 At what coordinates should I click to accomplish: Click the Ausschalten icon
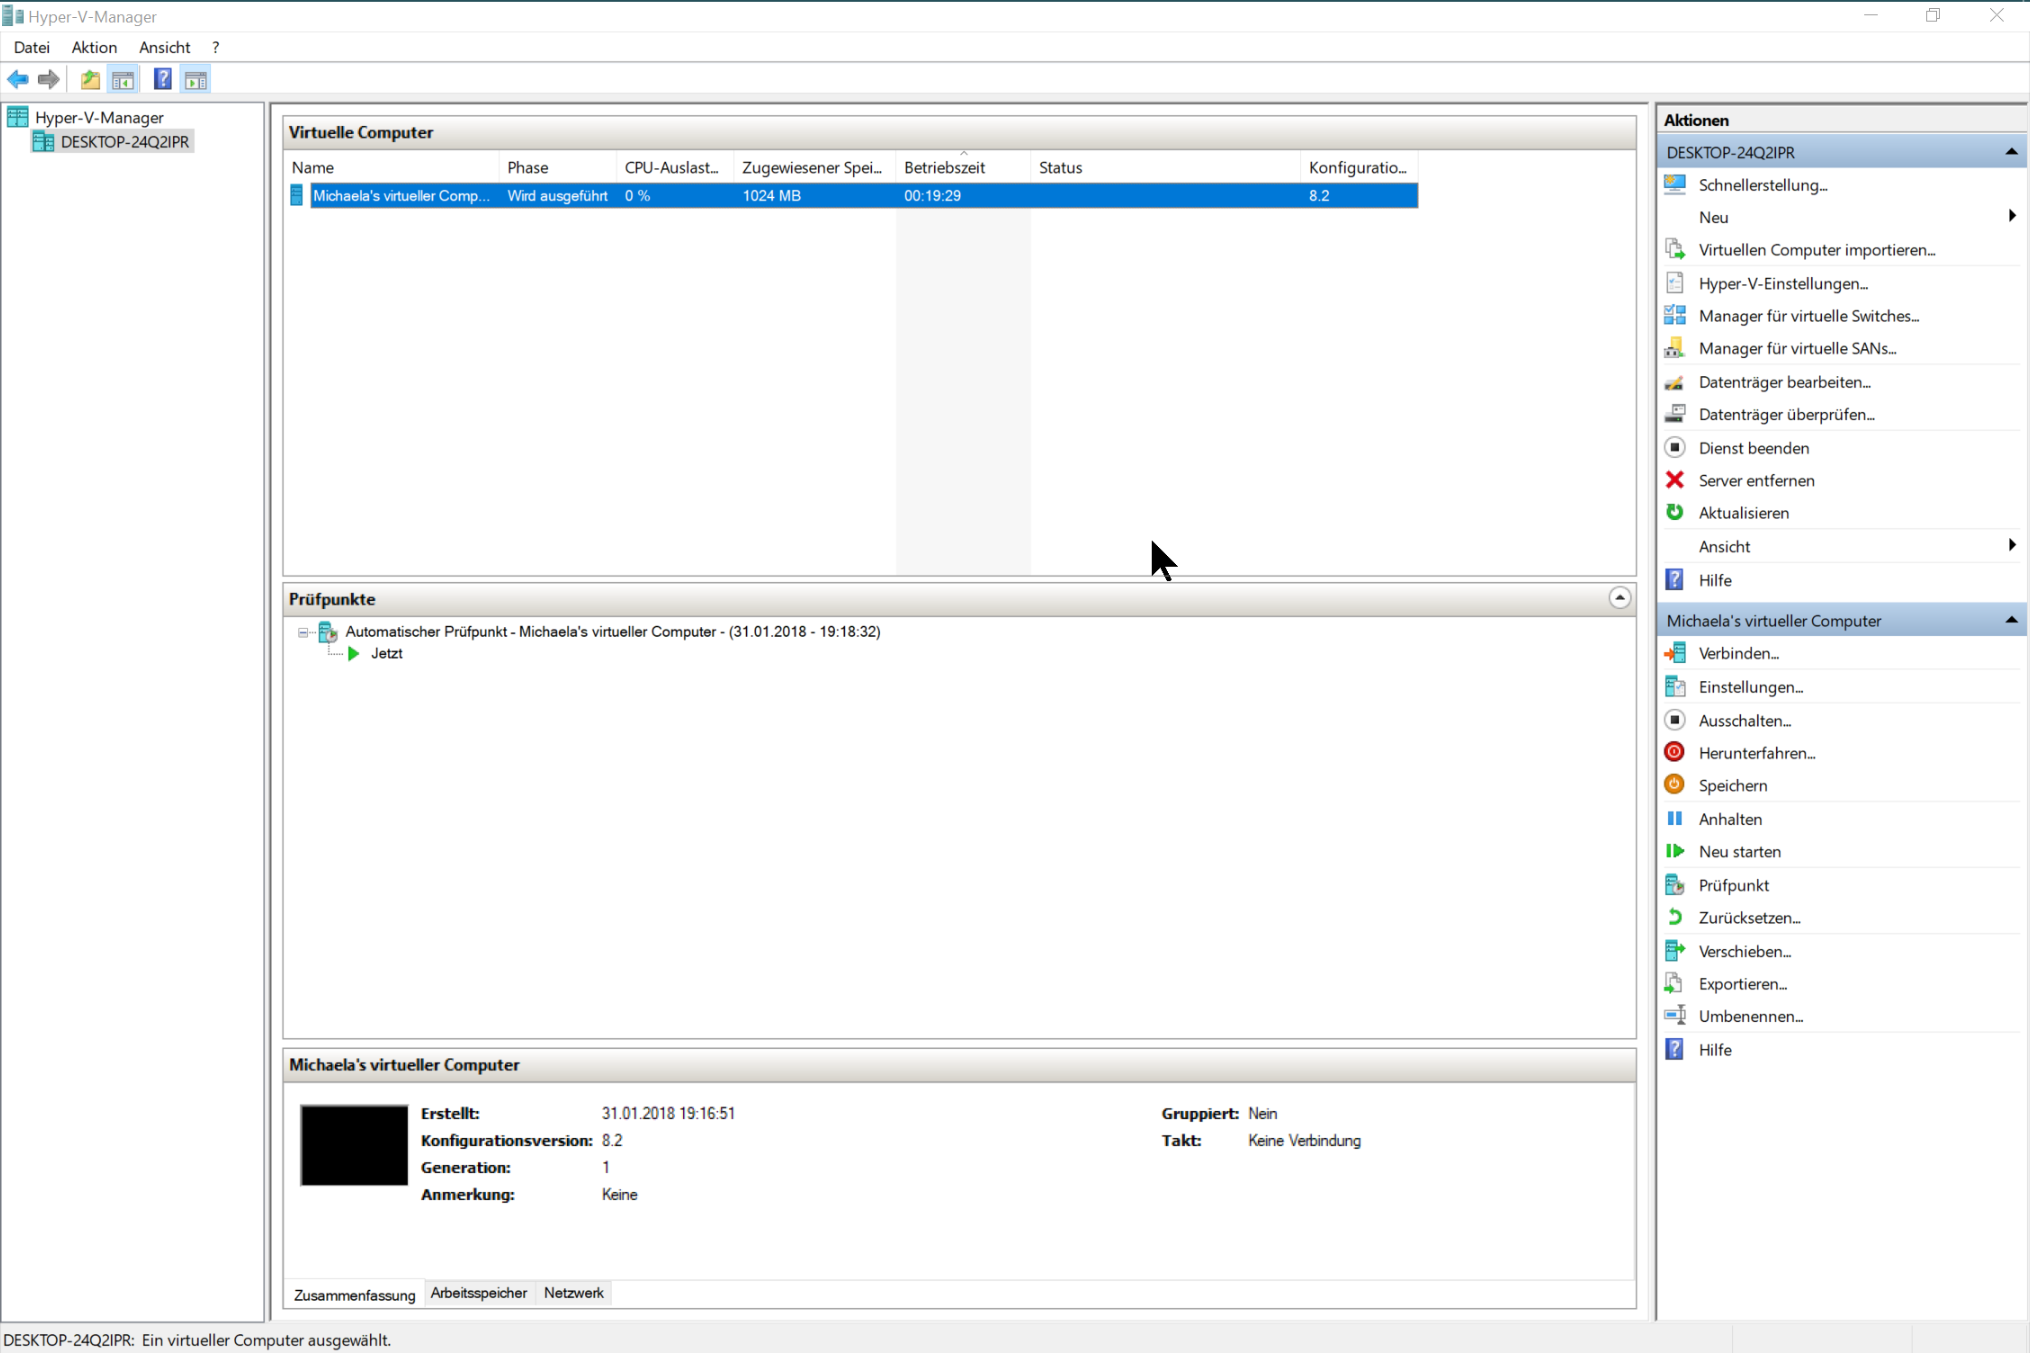coord(1675,720)
